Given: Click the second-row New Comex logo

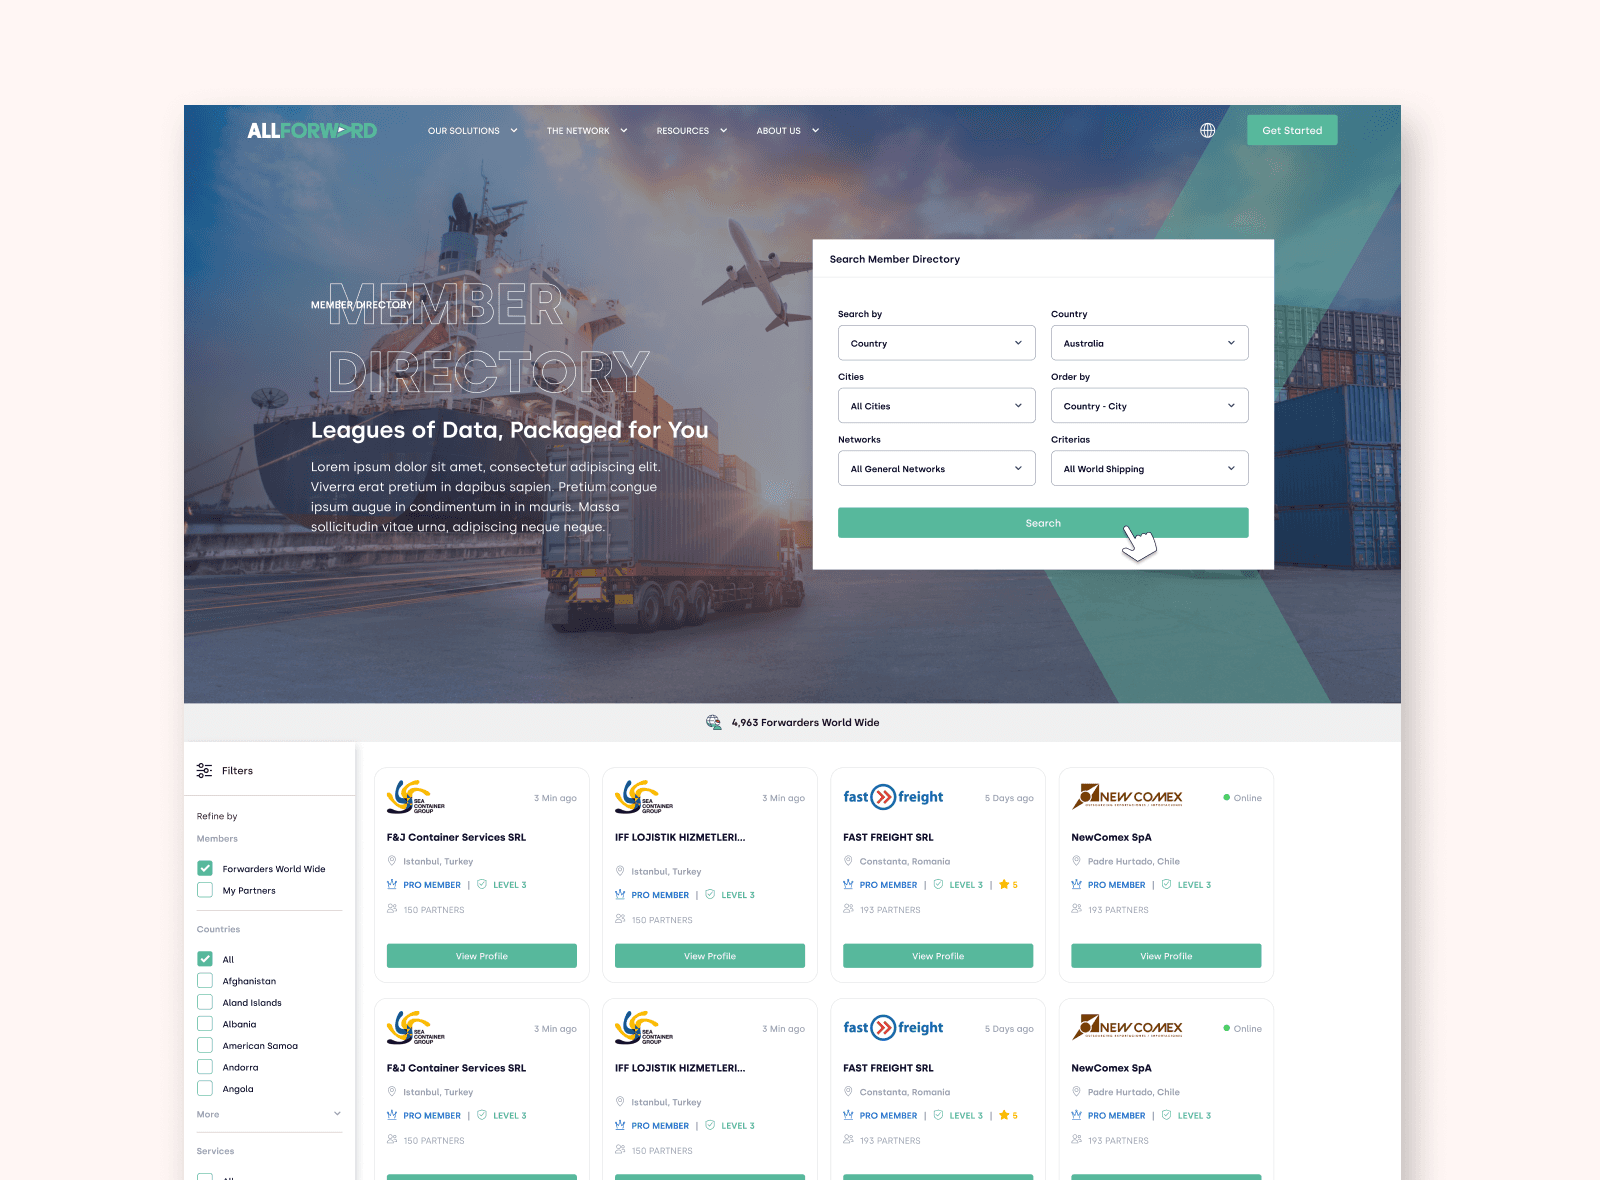Looking at the screenshot, I should tap(1127, 1027).
